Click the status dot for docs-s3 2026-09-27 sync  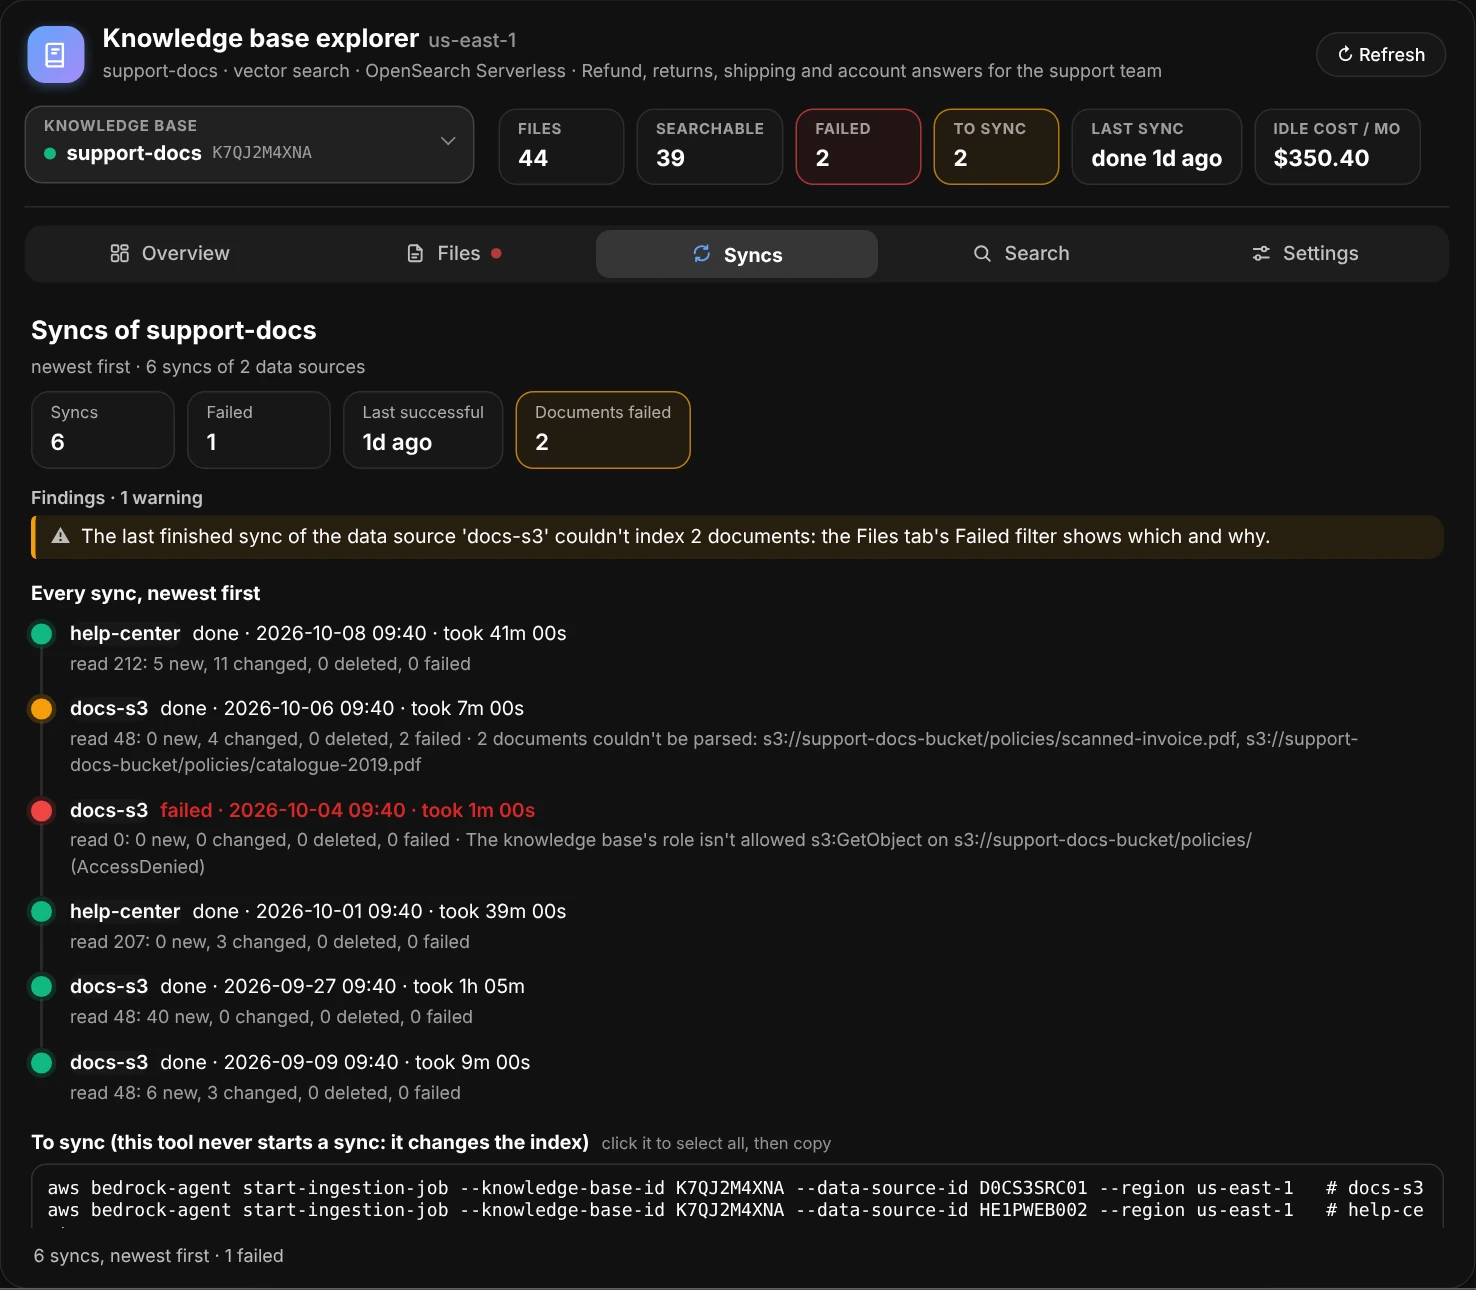coord(42,987)
